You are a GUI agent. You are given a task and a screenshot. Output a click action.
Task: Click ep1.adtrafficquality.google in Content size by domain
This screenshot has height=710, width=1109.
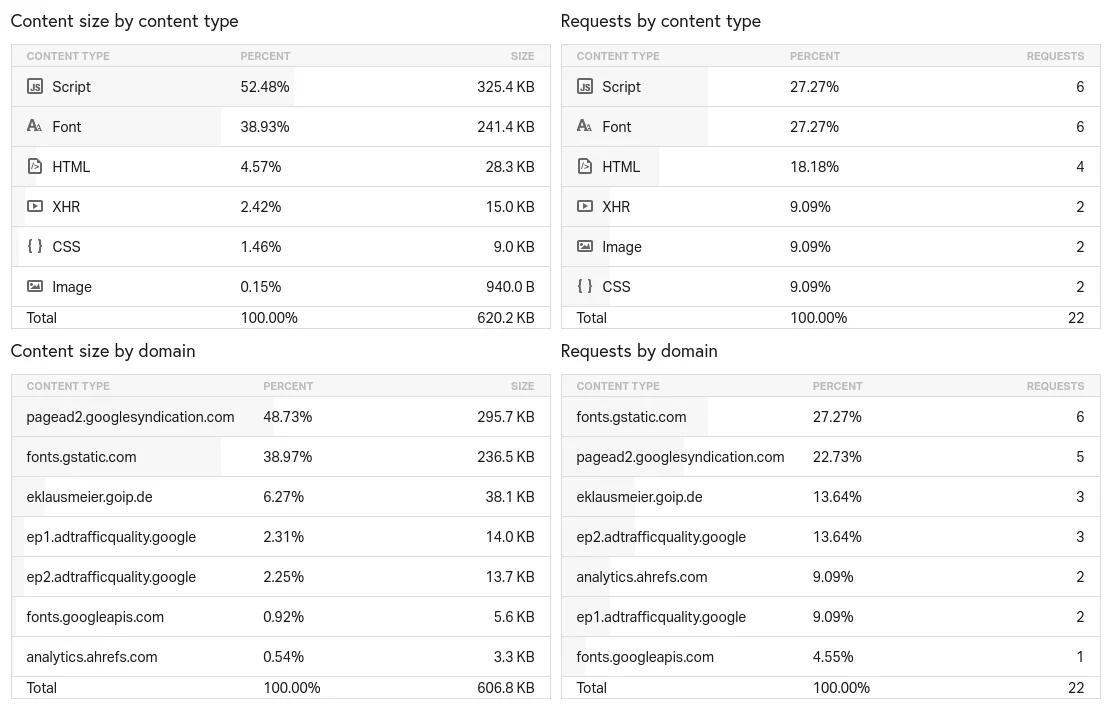pyautogui.click(x=111, y=537)
